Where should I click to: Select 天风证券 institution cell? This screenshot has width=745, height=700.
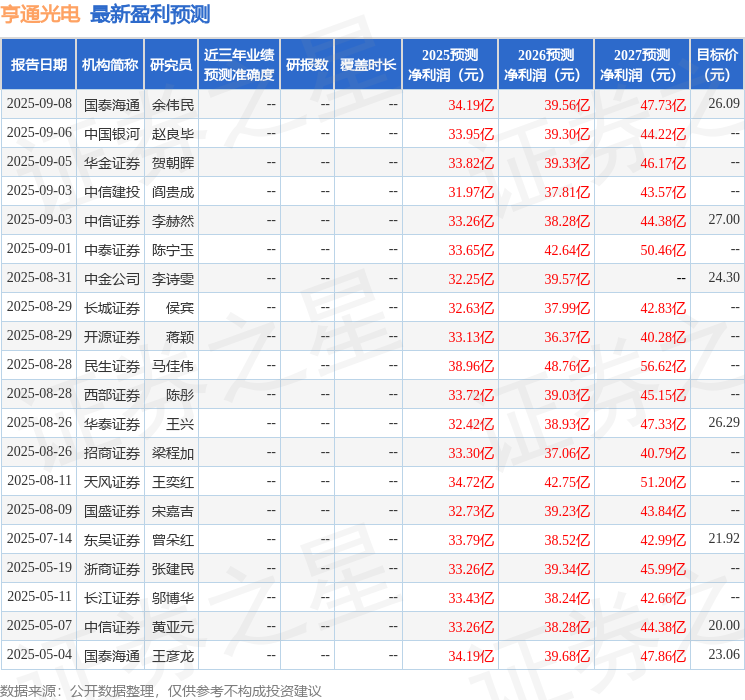point(112,482)
